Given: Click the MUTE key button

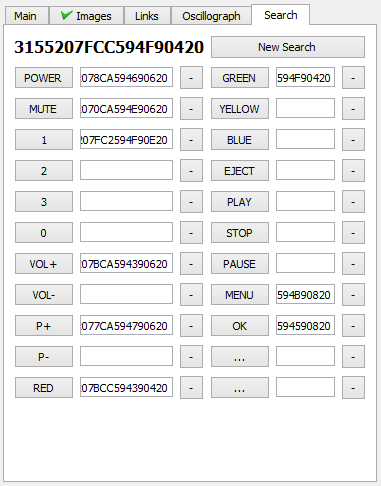Looking at the screenshot, I should pyautogui.click(x=44, y=109).
